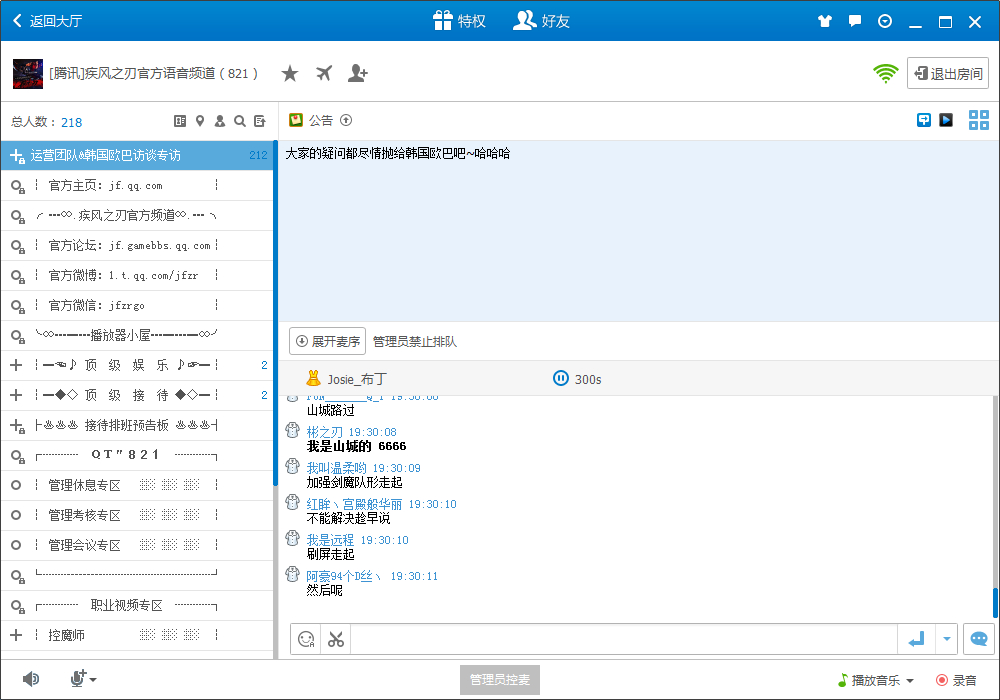The width and height of the screenshot is (1000, 700).
Task: Open username 阿豪94个D丝丶 in chat
Action: [x=344, y=576]
